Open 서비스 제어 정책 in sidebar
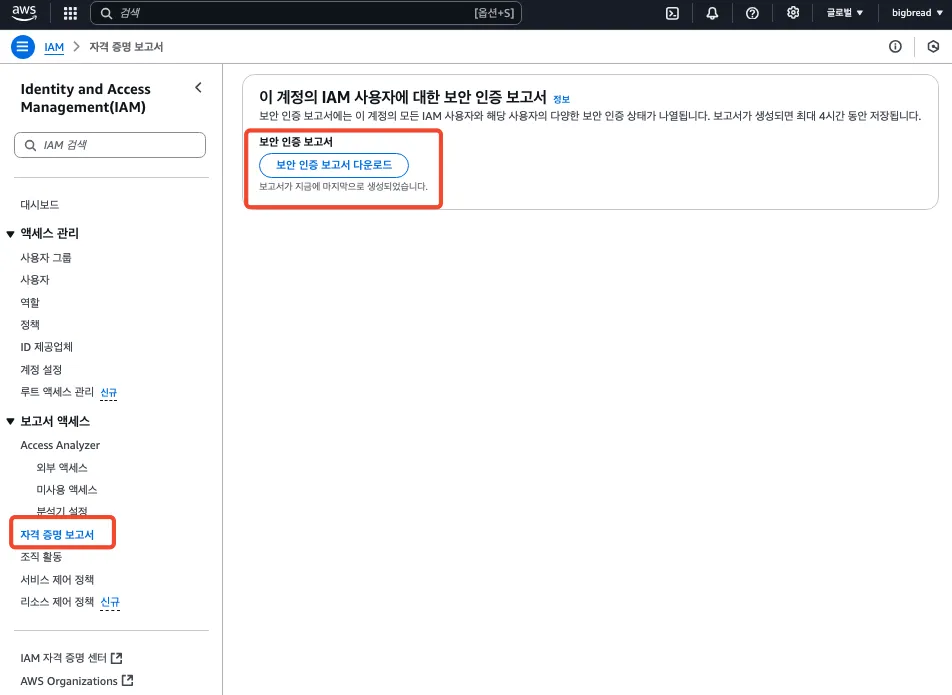This screenshot has height=695, width=952. [57, 580]
